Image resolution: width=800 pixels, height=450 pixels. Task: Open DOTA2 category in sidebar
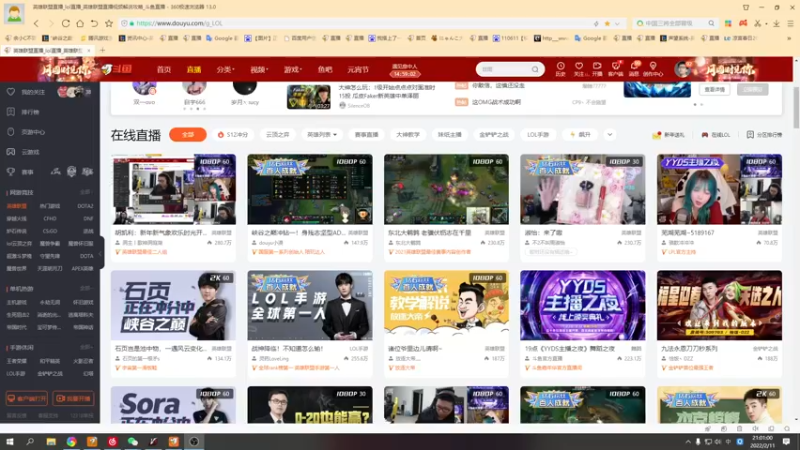tap(85, 206)
